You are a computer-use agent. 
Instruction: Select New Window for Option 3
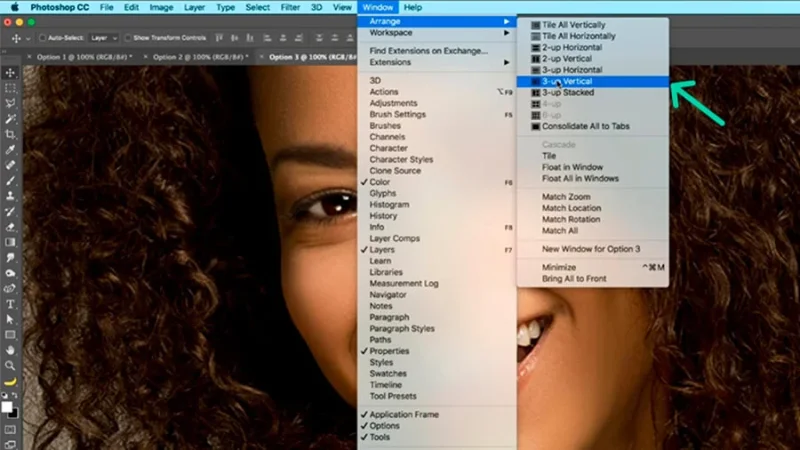click(x=593, y=249)
